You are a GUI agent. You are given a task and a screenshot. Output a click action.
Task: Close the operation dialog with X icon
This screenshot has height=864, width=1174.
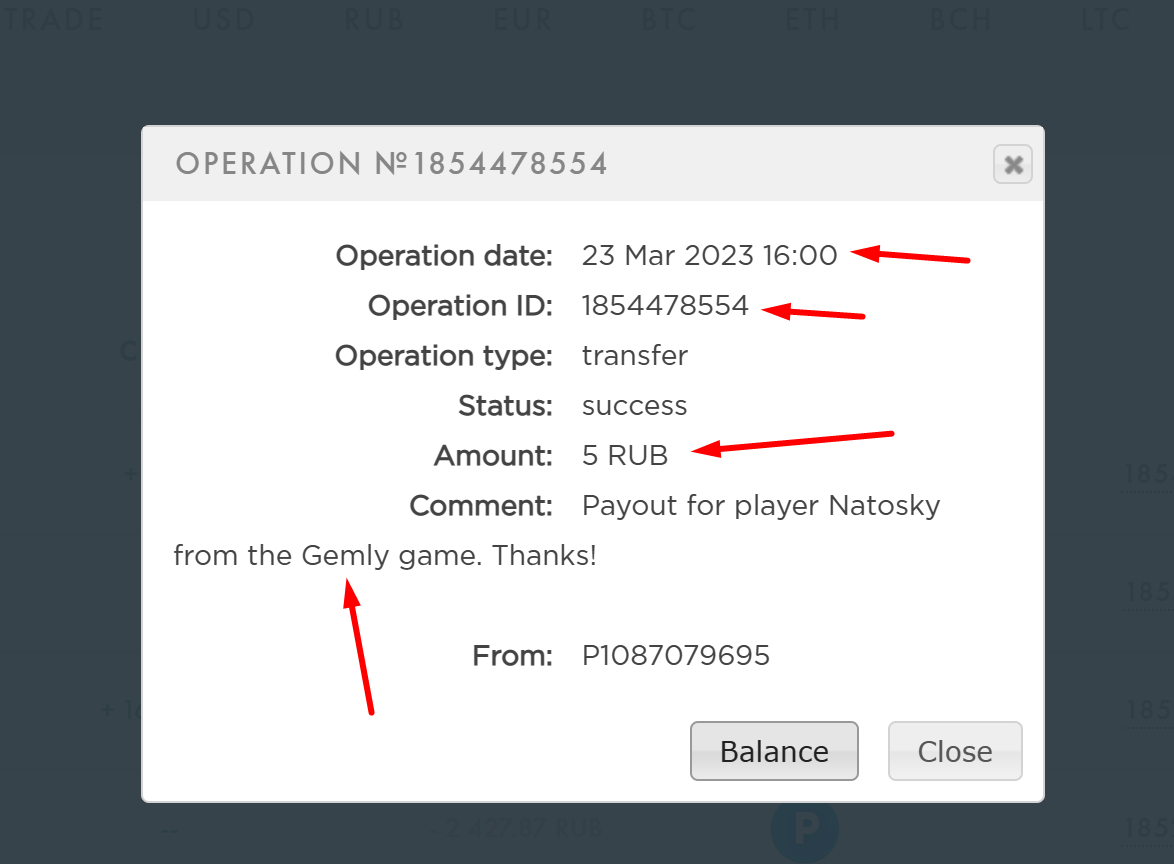[1012, 164]
